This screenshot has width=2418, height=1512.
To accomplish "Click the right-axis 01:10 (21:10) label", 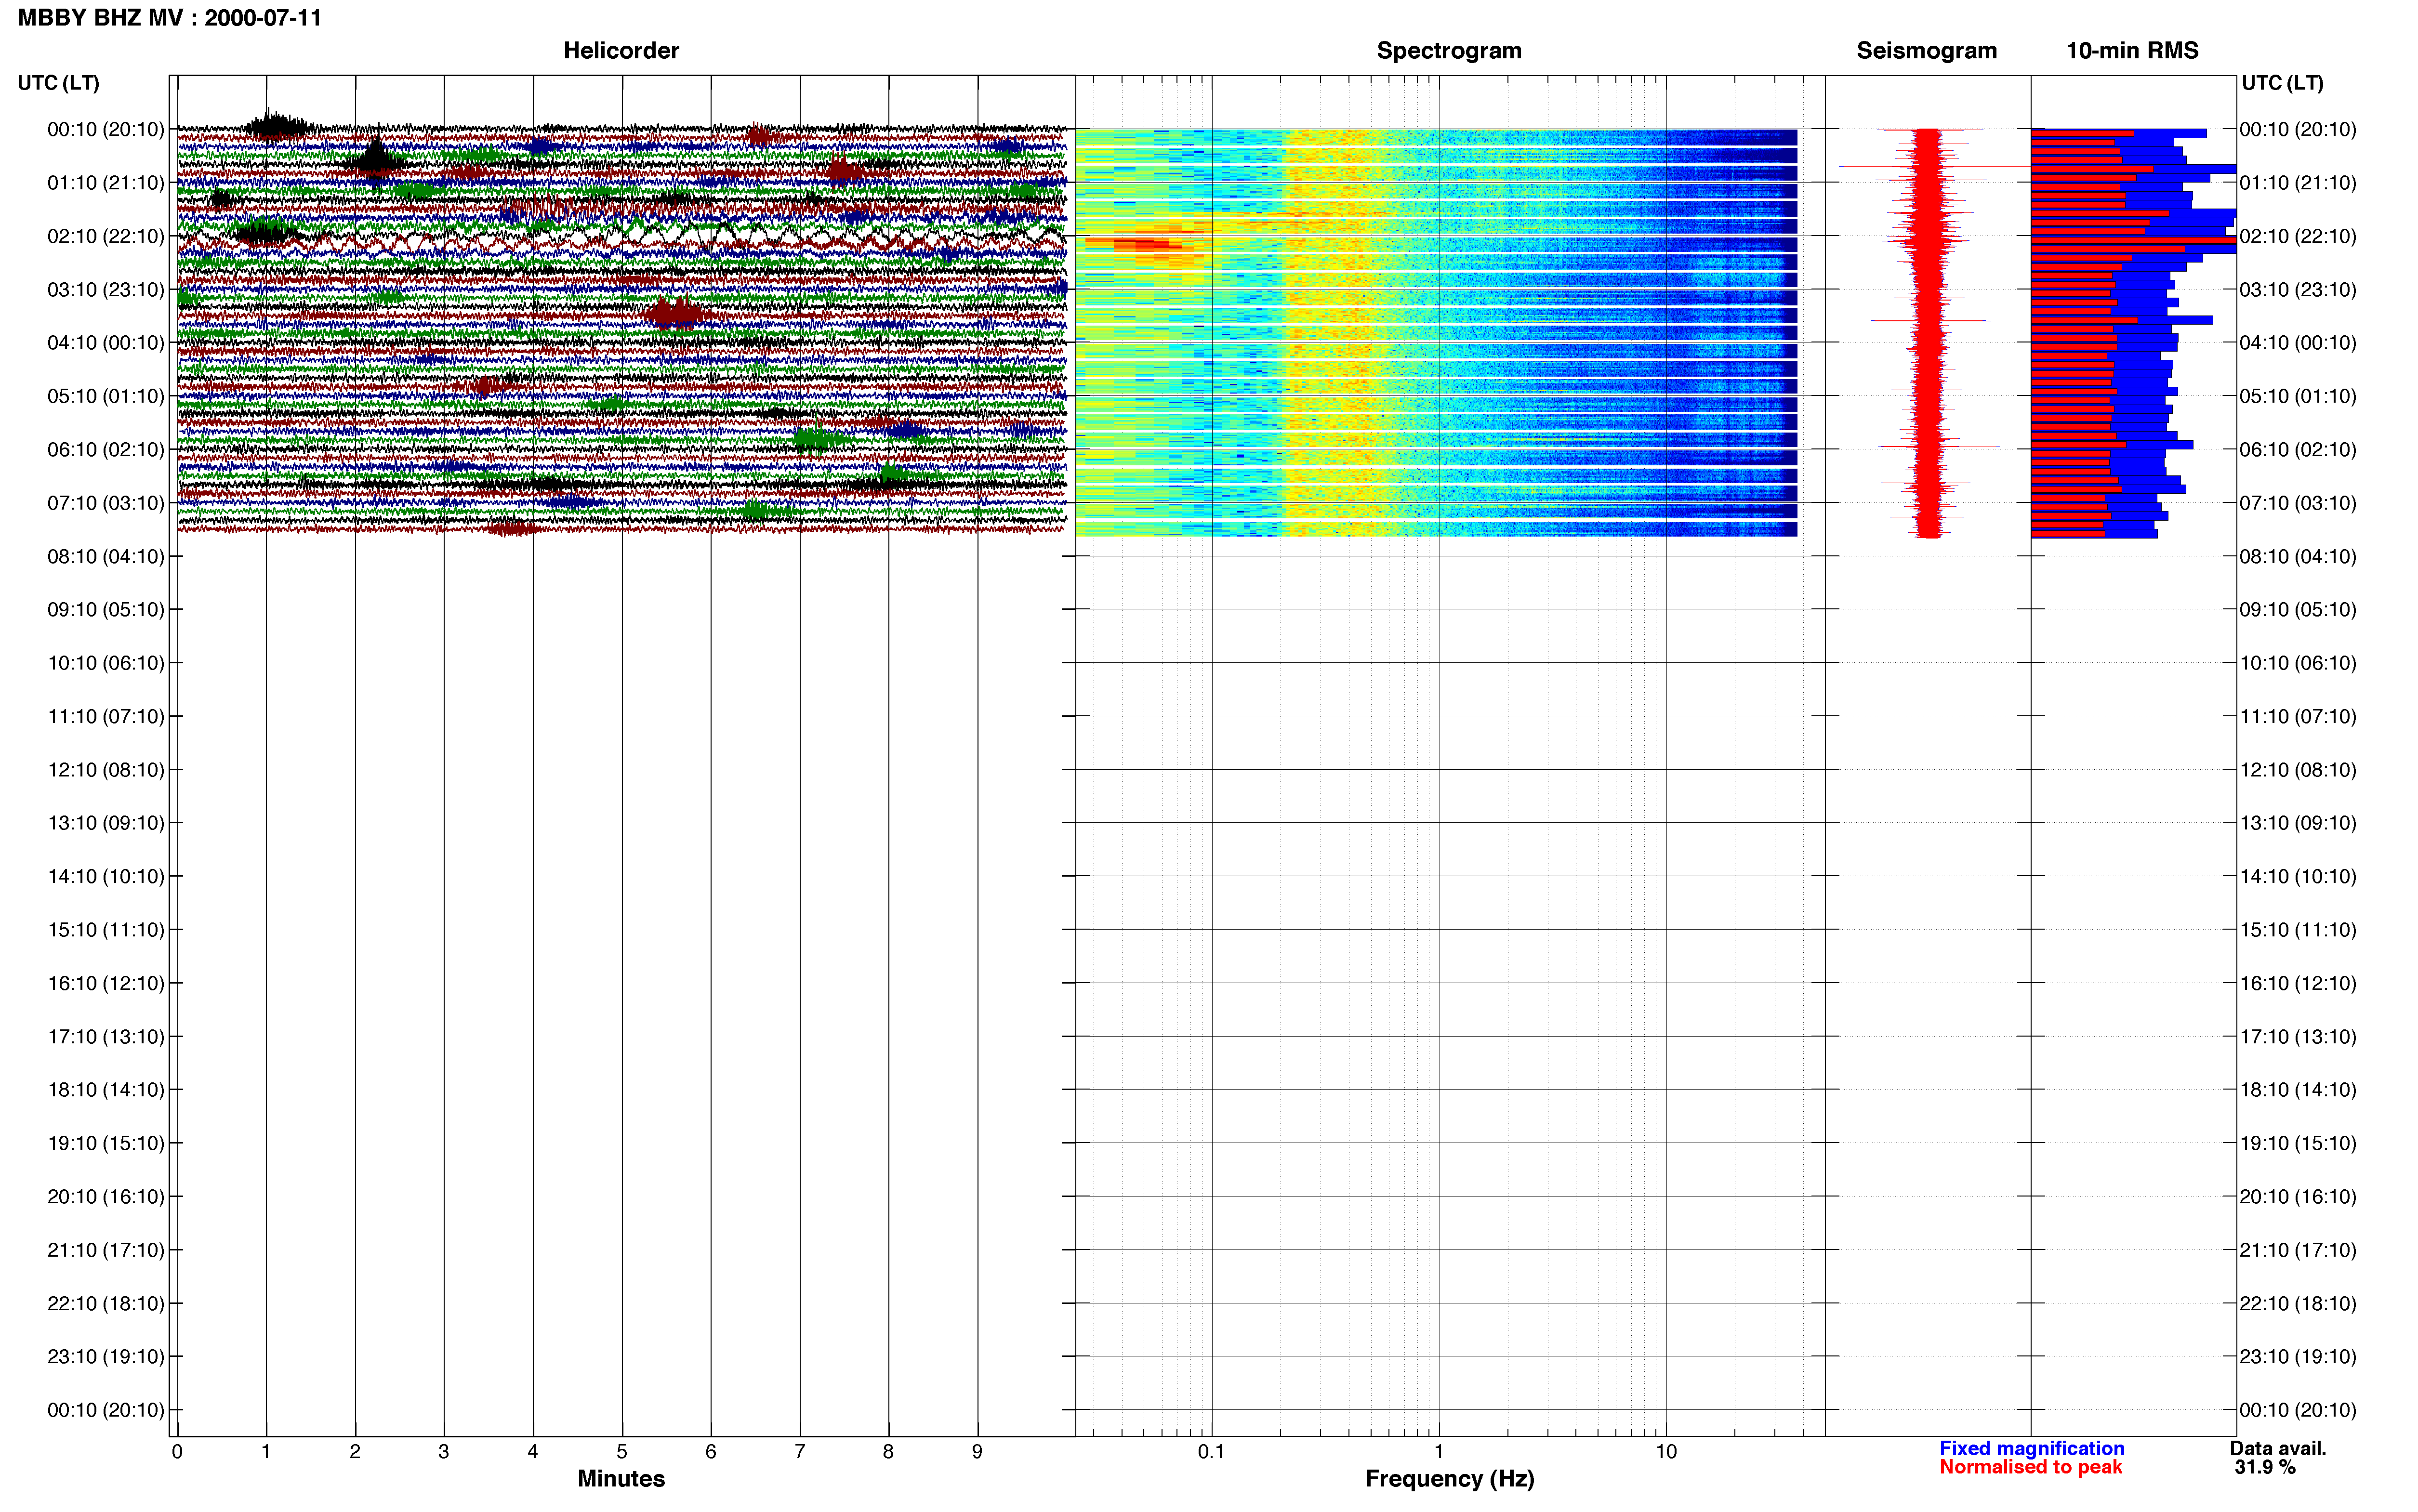I will click(x=2298, y=183).
